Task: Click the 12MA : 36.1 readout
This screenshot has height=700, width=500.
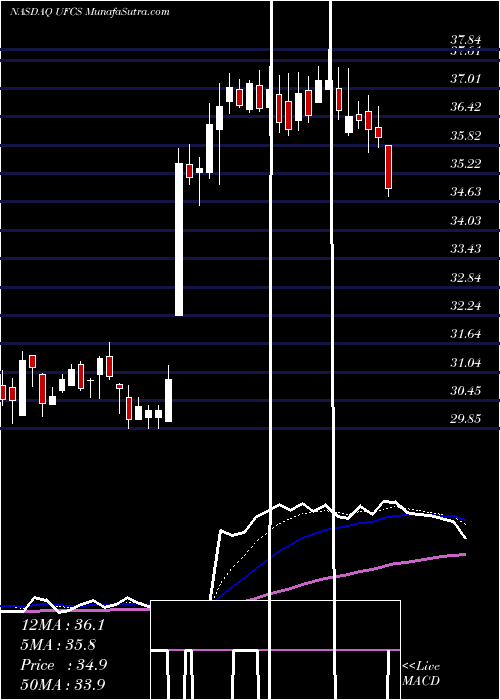Action: pos(63,625)
